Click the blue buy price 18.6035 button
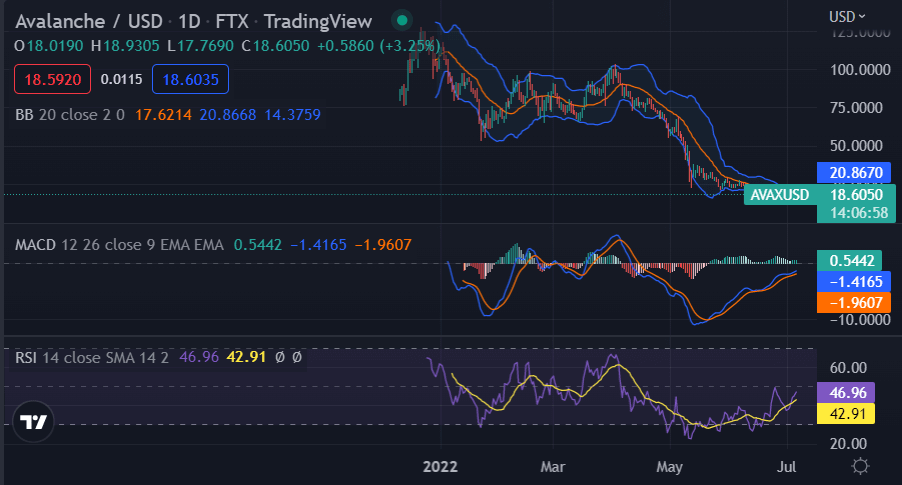This screenshot has height=485, width=902. [190, 79]
